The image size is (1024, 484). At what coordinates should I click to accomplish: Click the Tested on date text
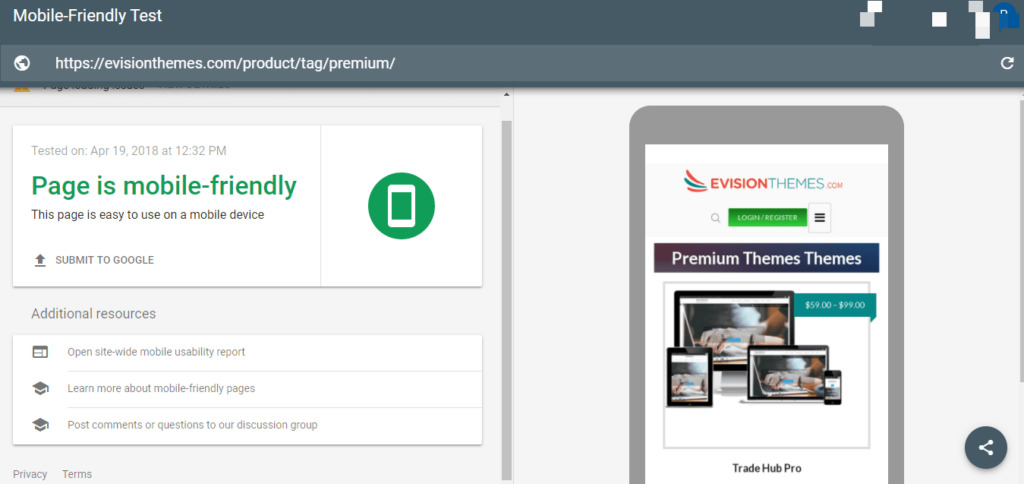pos(129,151)
